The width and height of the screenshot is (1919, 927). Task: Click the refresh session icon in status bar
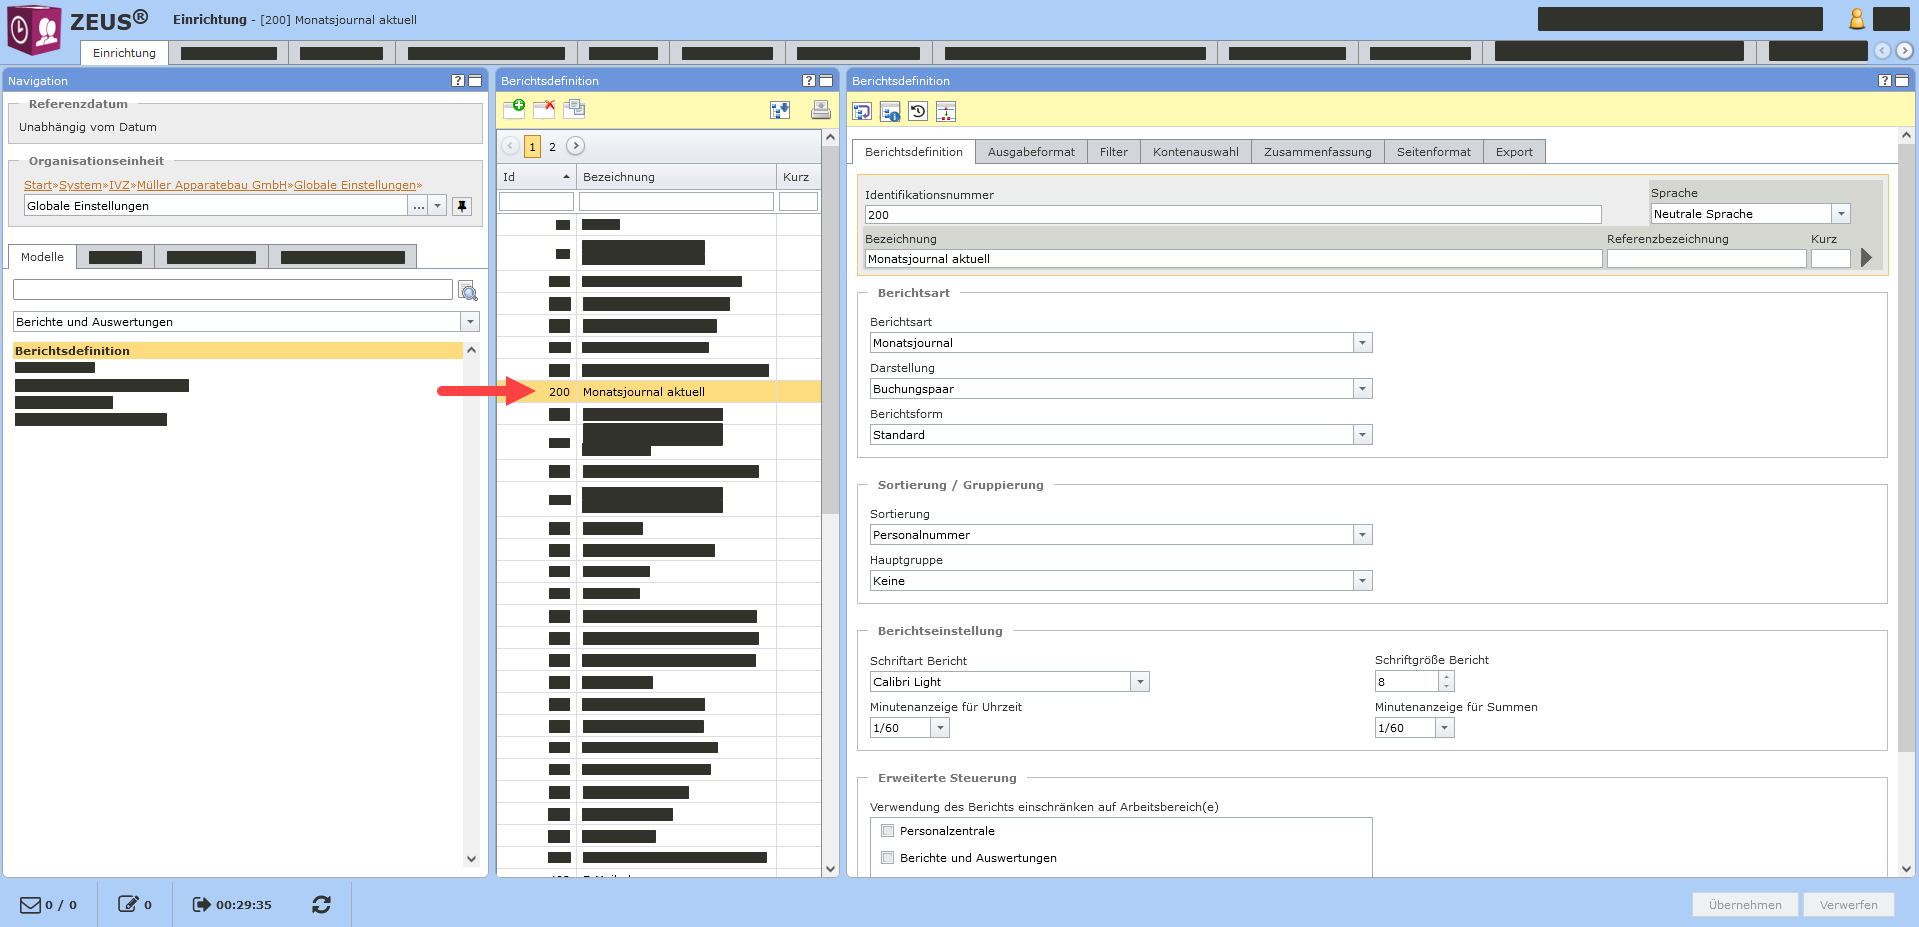[x=321, y=904]
